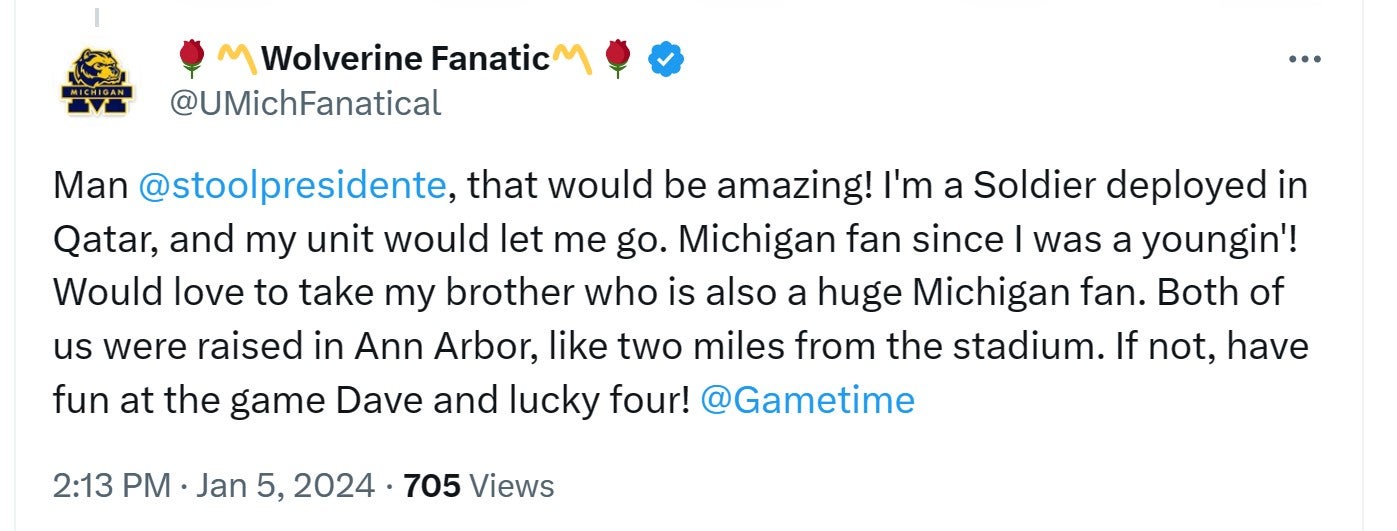Screen dimensions: 1397x531
Task: Visit the @Gametime mentioned profile
Action: pos(808,400)
